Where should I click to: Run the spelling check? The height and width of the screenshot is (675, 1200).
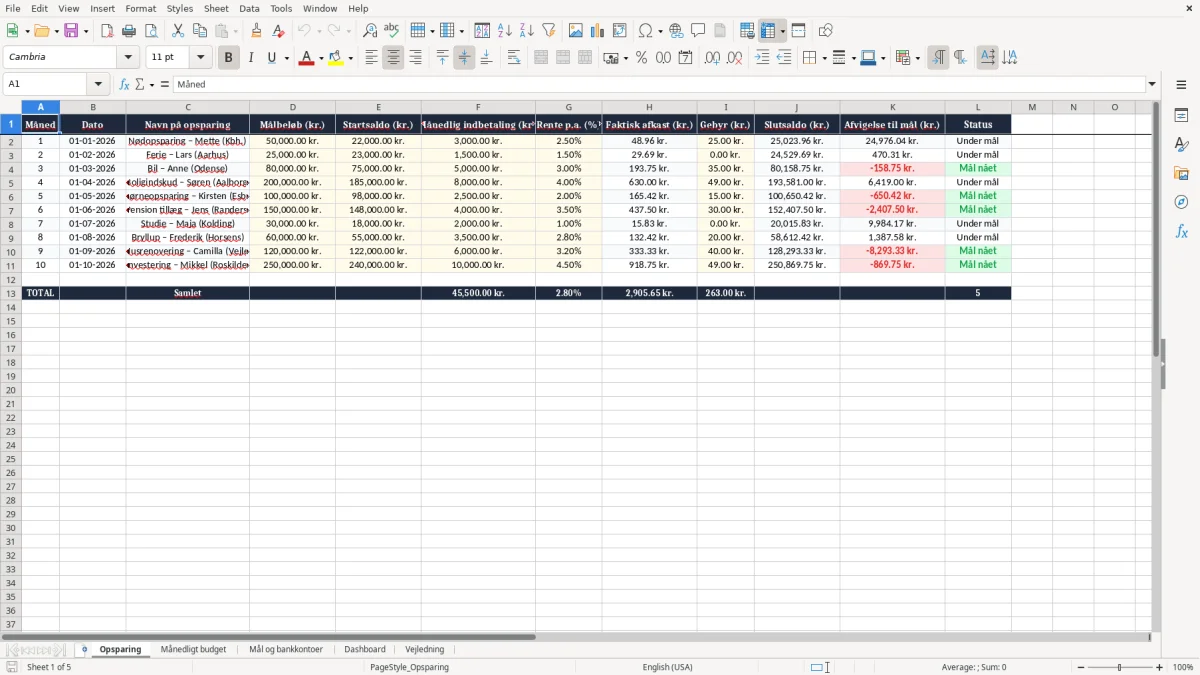[x=392, y=31]
